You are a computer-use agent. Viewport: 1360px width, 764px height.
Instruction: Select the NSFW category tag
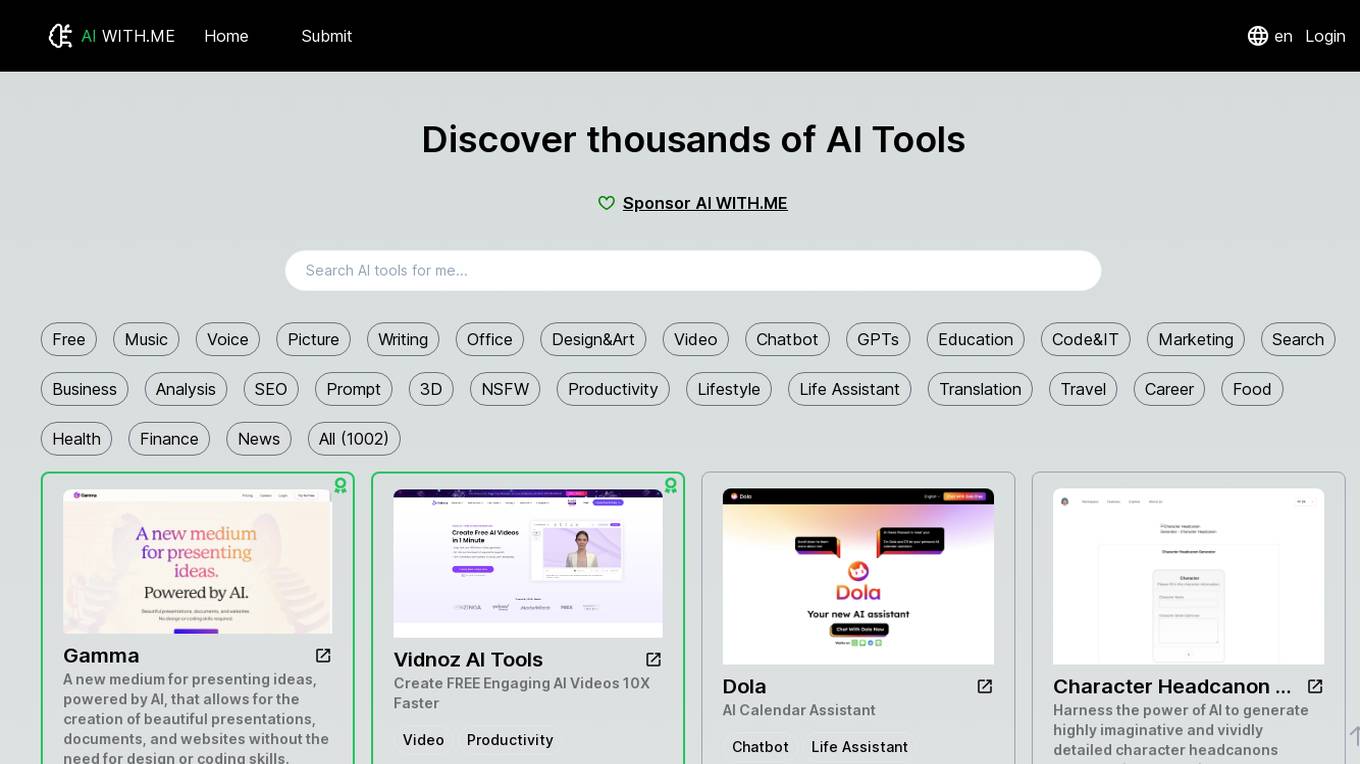coord(505,389)
